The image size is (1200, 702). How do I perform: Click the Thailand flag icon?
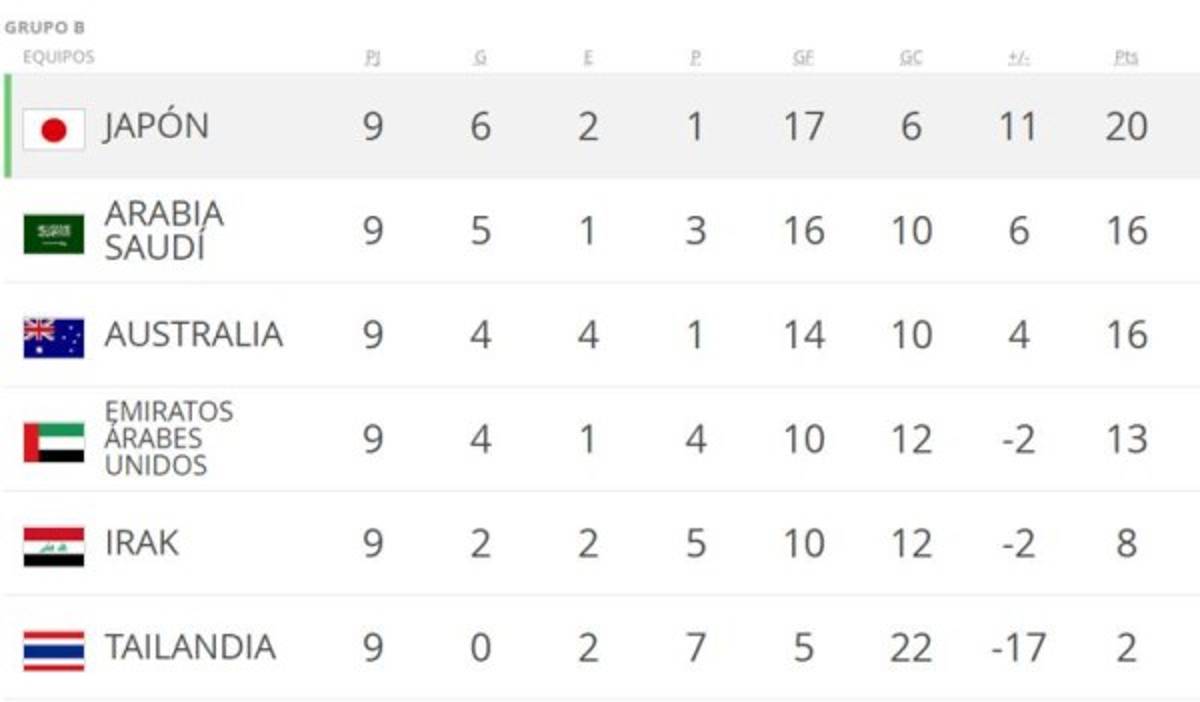click(54, 650)
